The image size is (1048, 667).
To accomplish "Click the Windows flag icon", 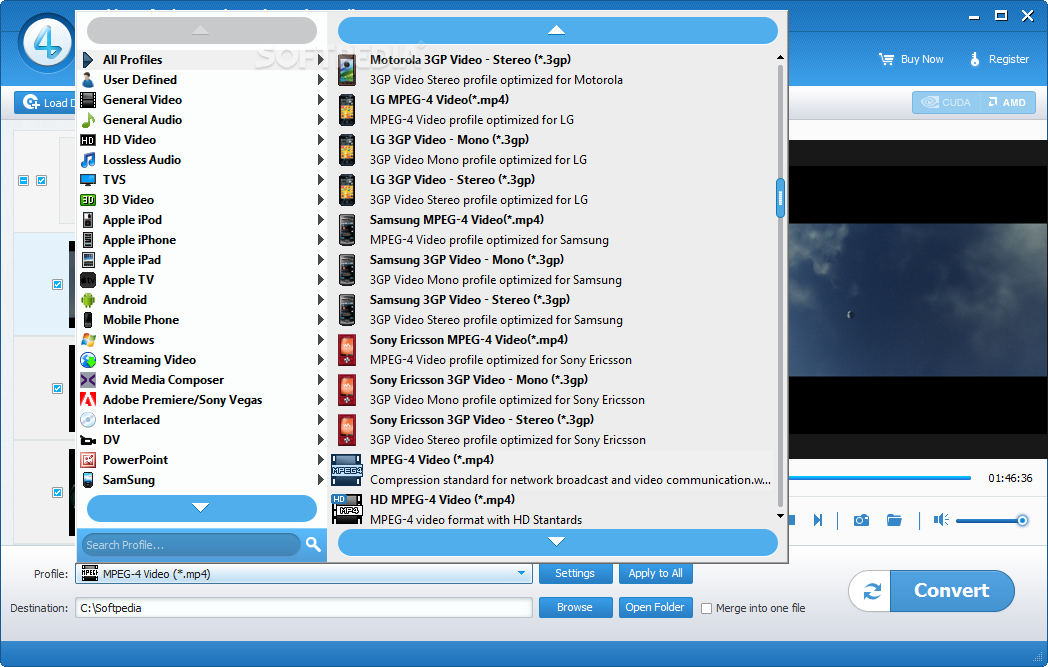I will pos(88,340).
